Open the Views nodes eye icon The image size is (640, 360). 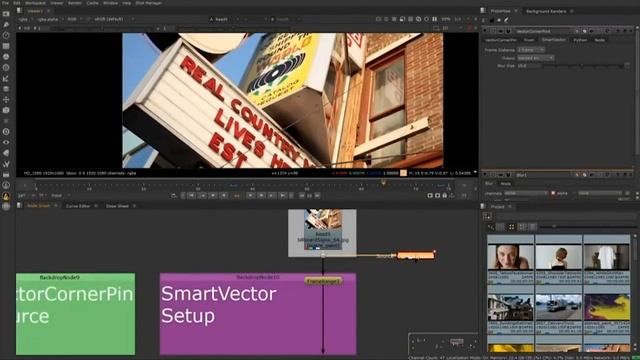click(x=6, y=142)
